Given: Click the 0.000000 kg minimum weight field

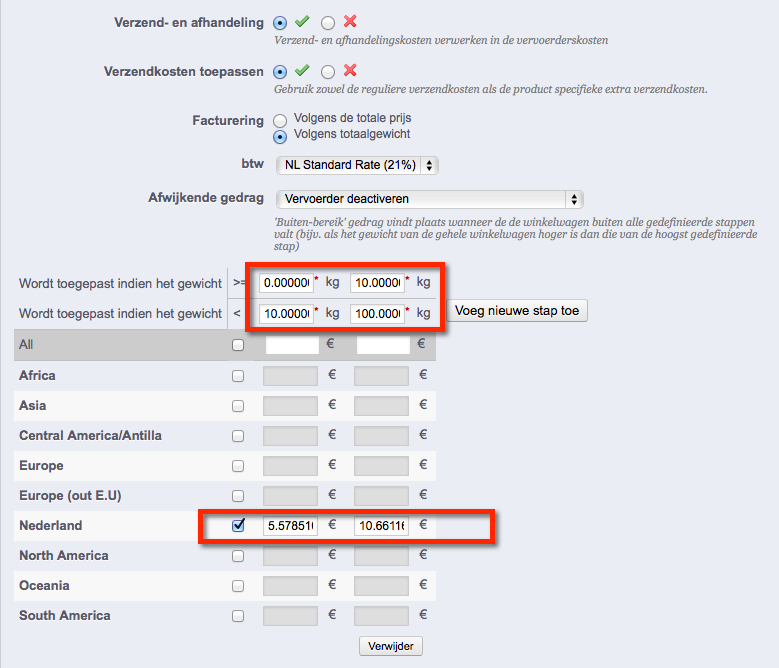Looking at the screenshot, I should [286, 283].
